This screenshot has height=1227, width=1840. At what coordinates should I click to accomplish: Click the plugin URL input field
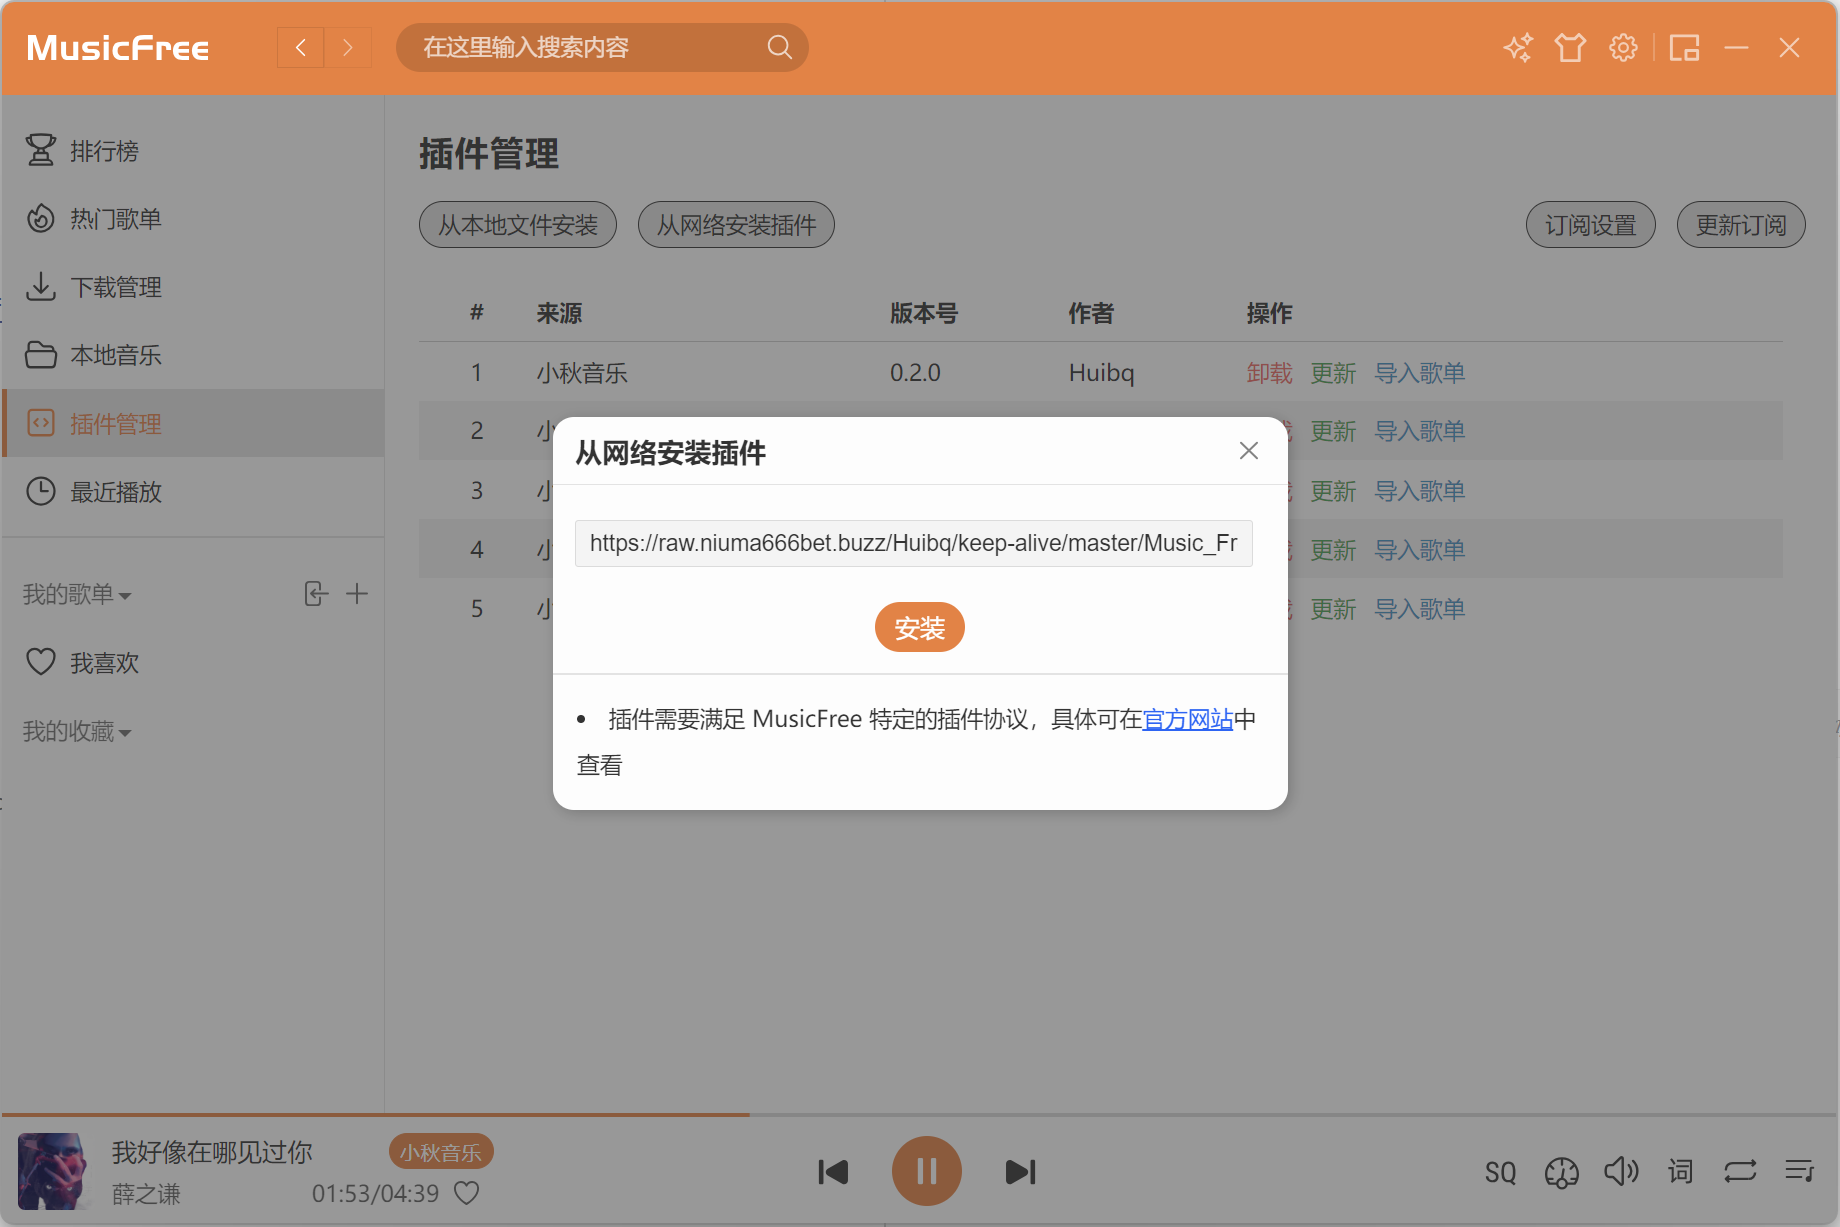pyautogui.click(x=913, y=543)
